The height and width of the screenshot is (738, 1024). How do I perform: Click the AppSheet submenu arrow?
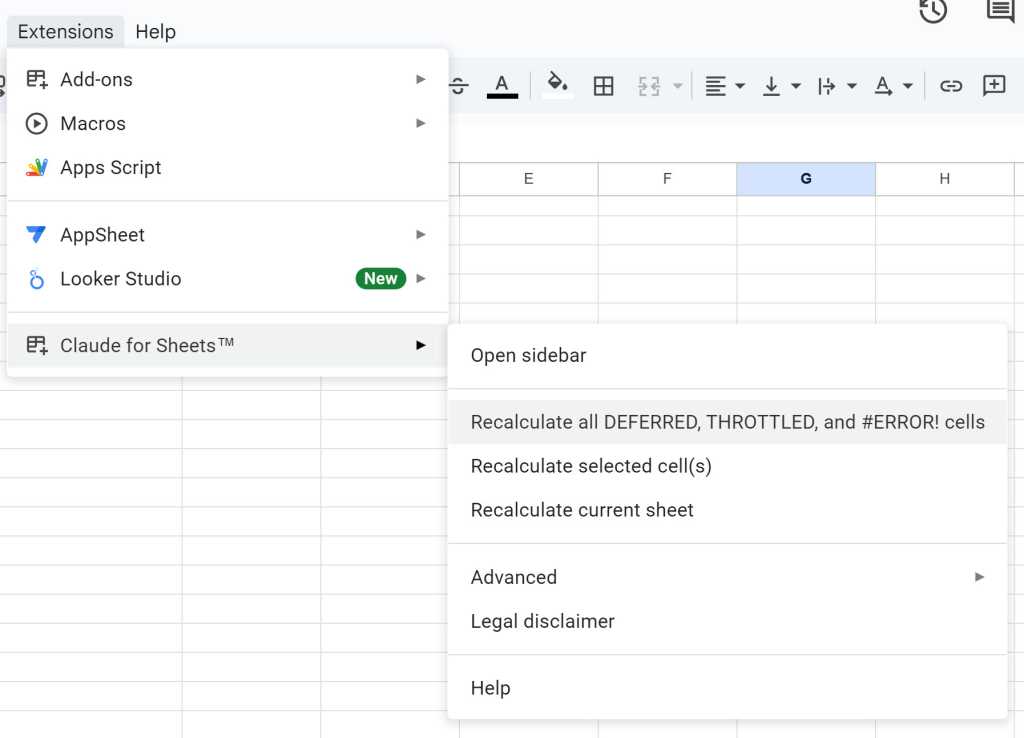(421, 234)
